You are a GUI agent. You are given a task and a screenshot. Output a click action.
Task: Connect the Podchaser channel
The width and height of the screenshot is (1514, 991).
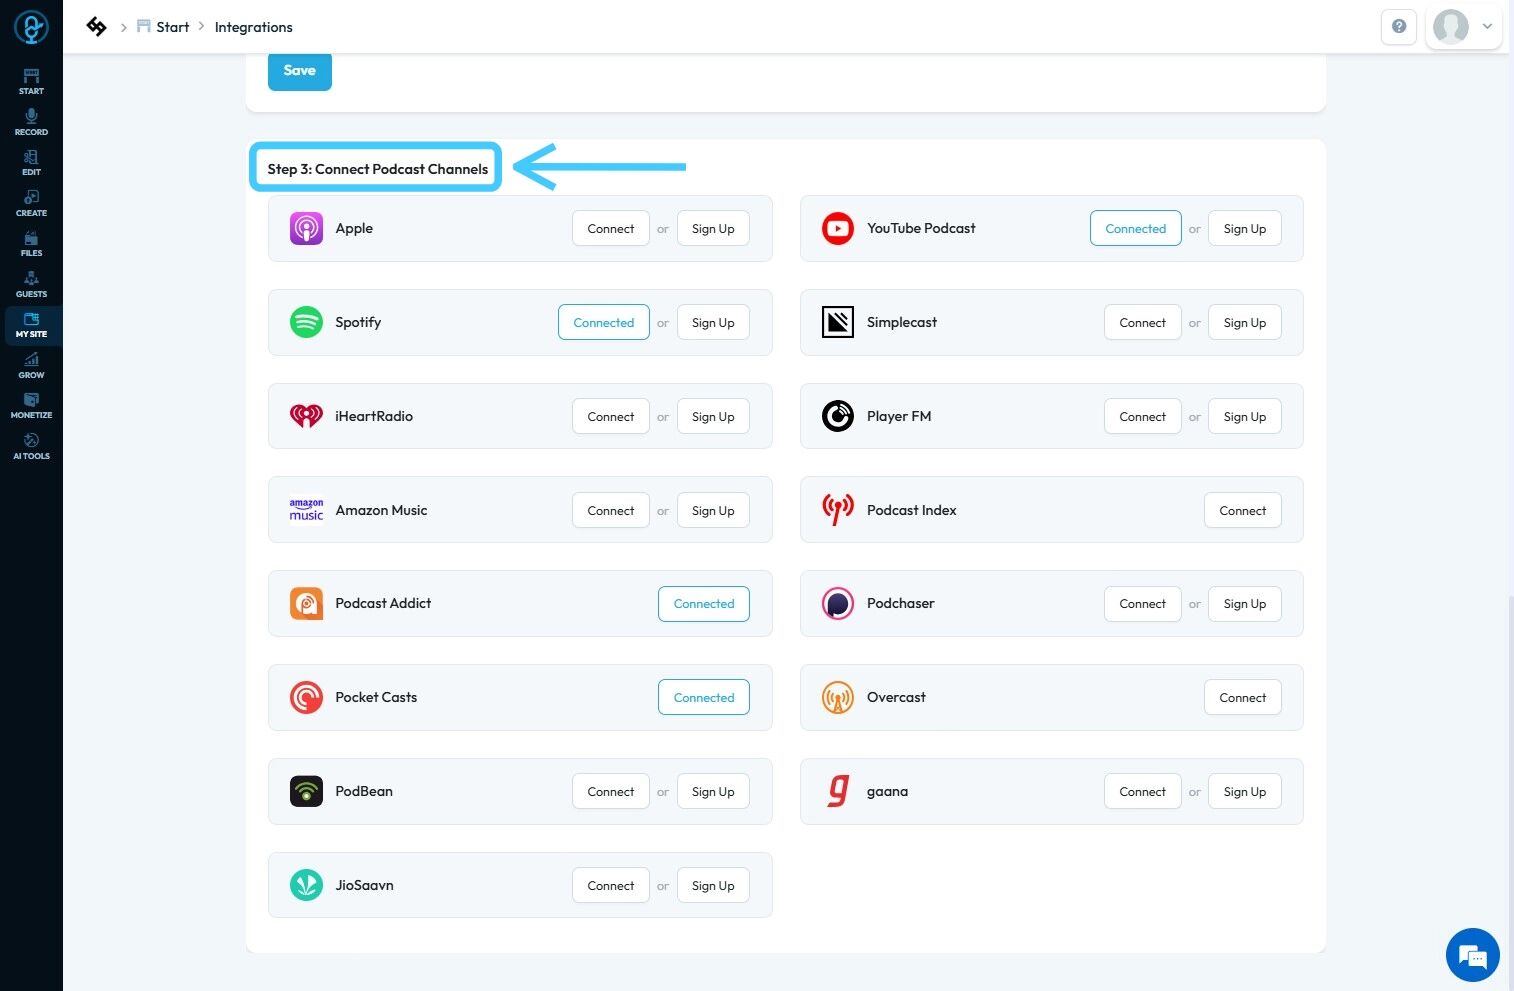coord(1143,604)
